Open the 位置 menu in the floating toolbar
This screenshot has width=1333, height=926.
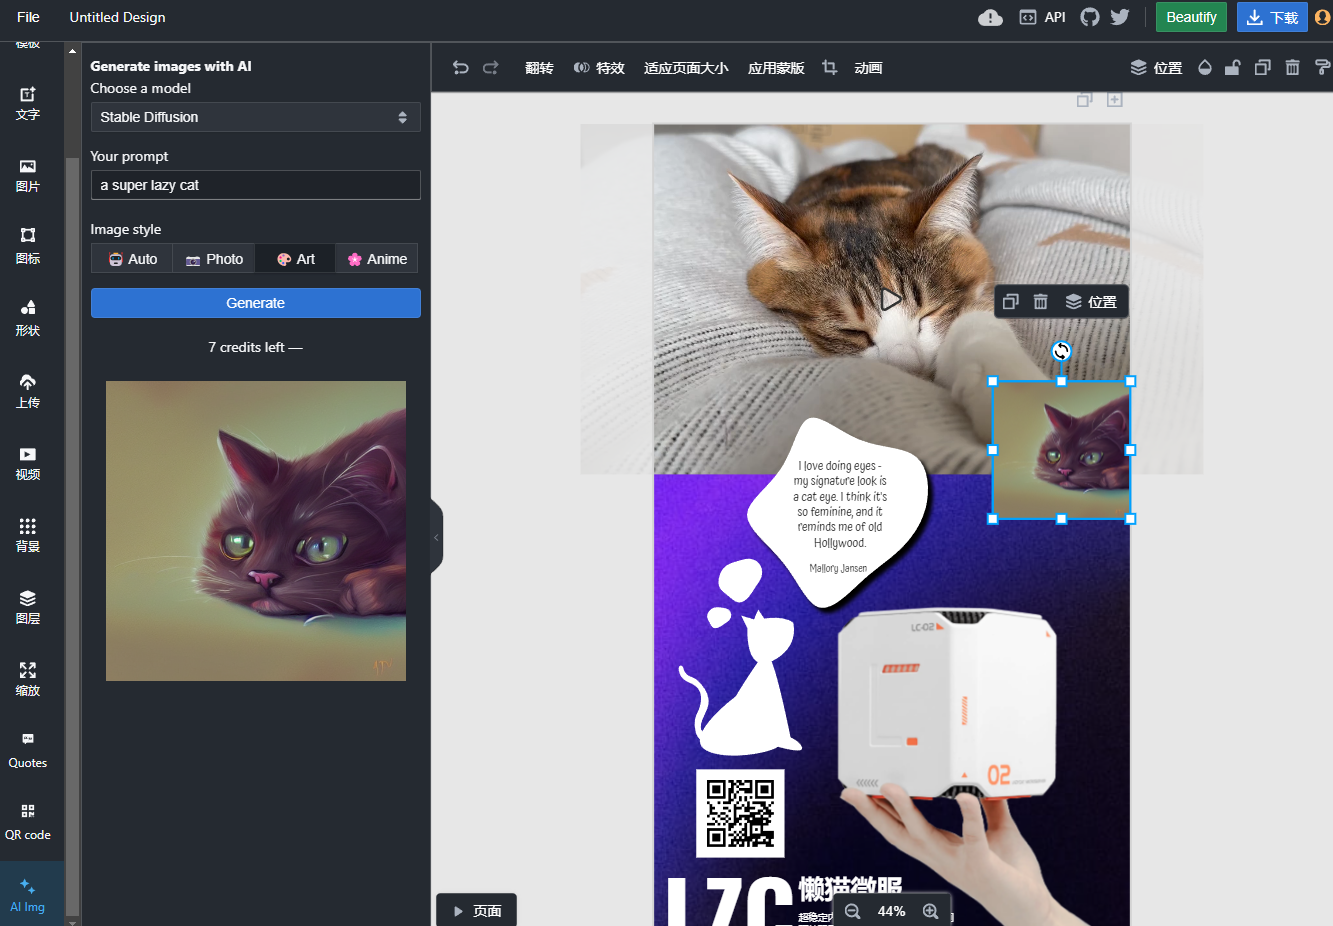click(1091, 302)
